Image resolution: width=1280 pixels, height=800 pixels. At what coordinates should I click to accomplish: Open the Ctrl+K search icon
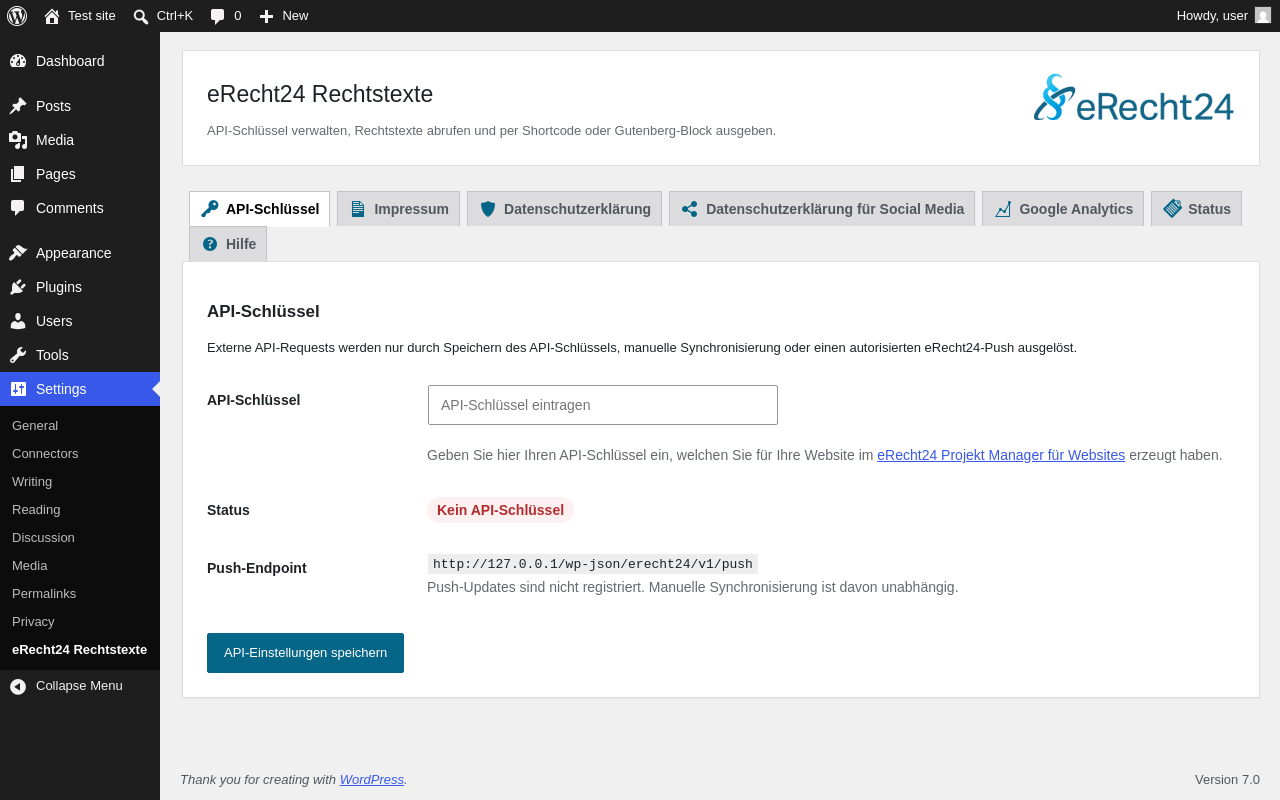click(x=141, y=16)
